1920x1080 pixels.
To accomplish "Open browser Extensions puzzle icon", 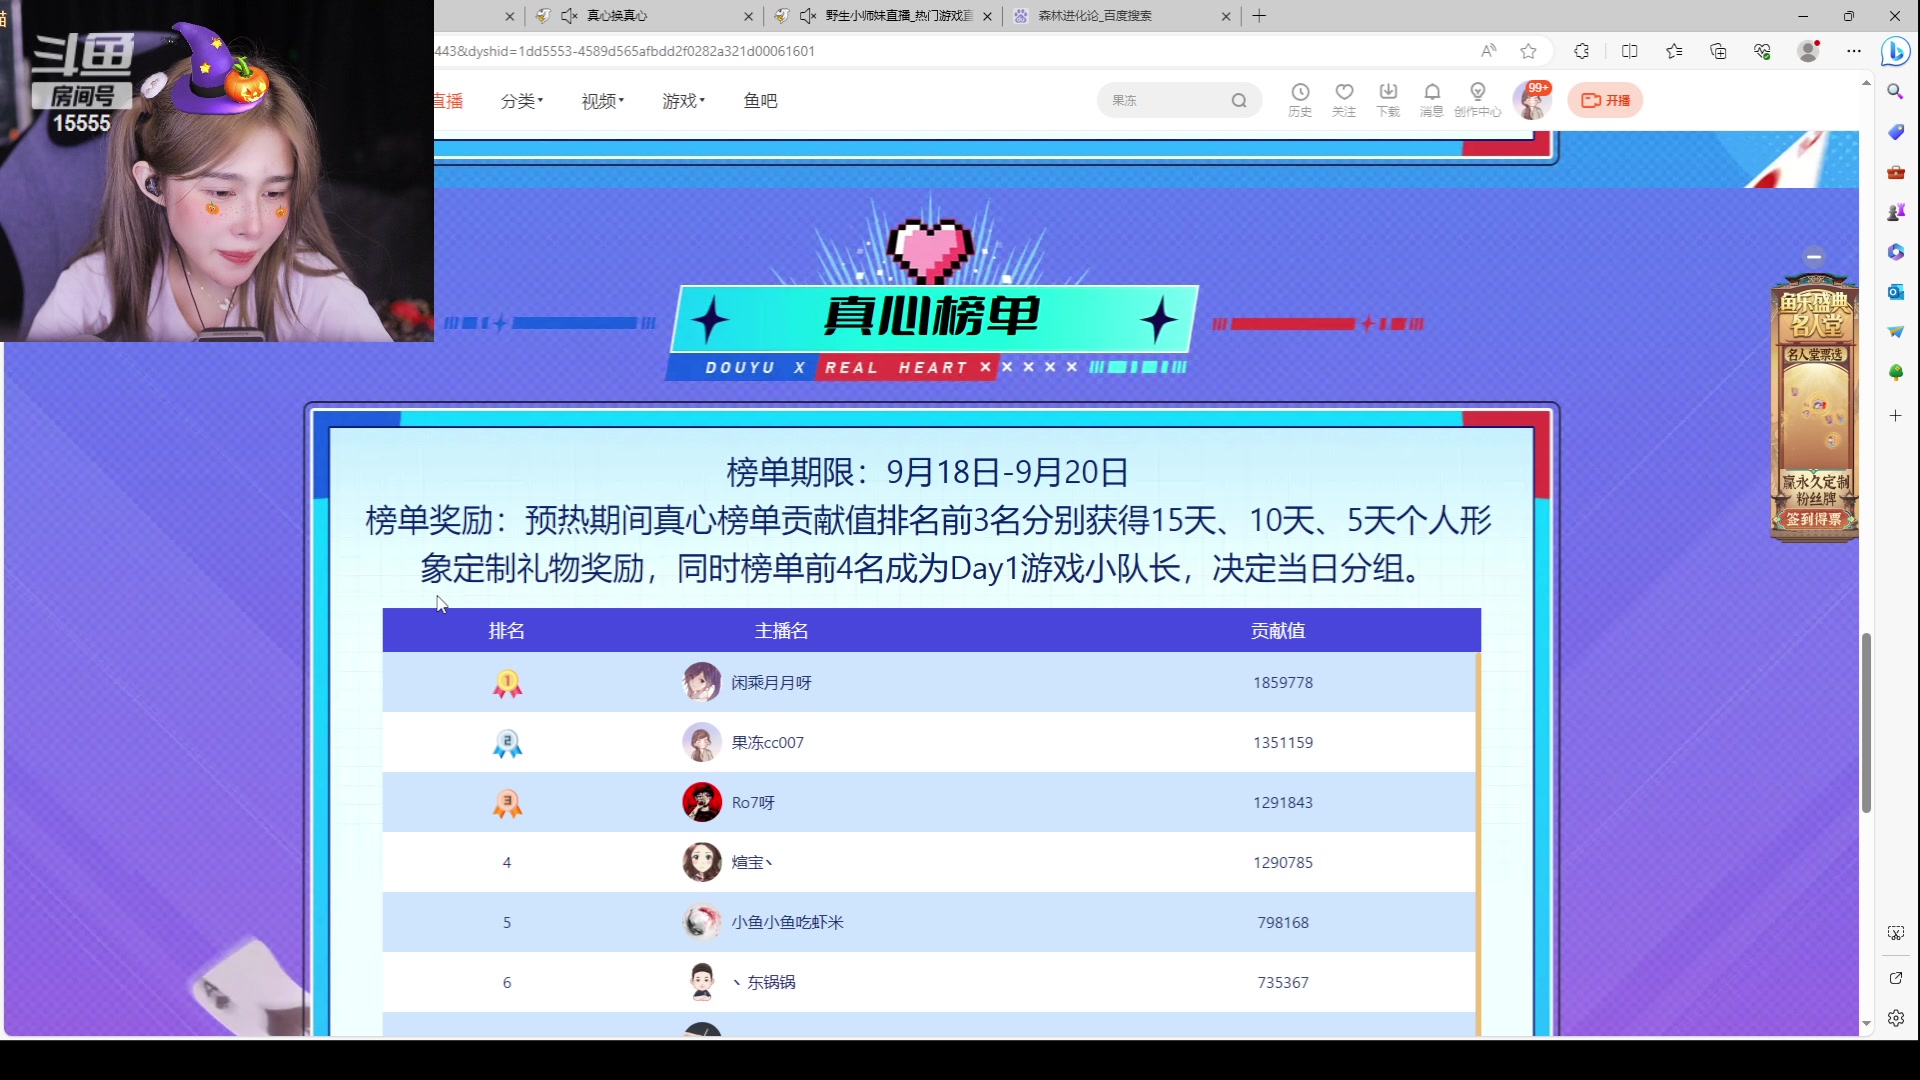I will tap(1581, 51).
